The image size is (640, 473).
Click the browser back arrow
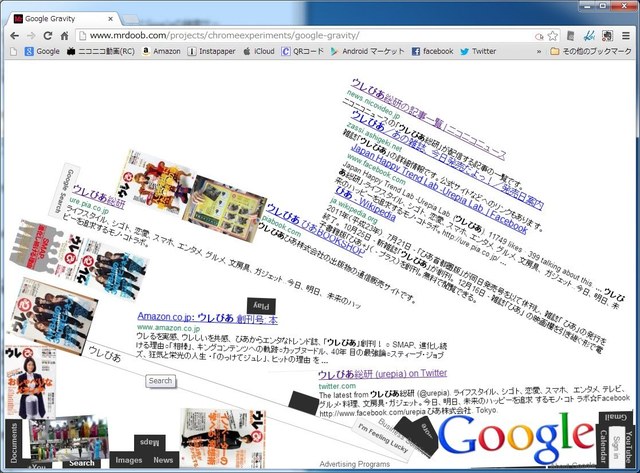pyautogui.click(x=14, y=35)
